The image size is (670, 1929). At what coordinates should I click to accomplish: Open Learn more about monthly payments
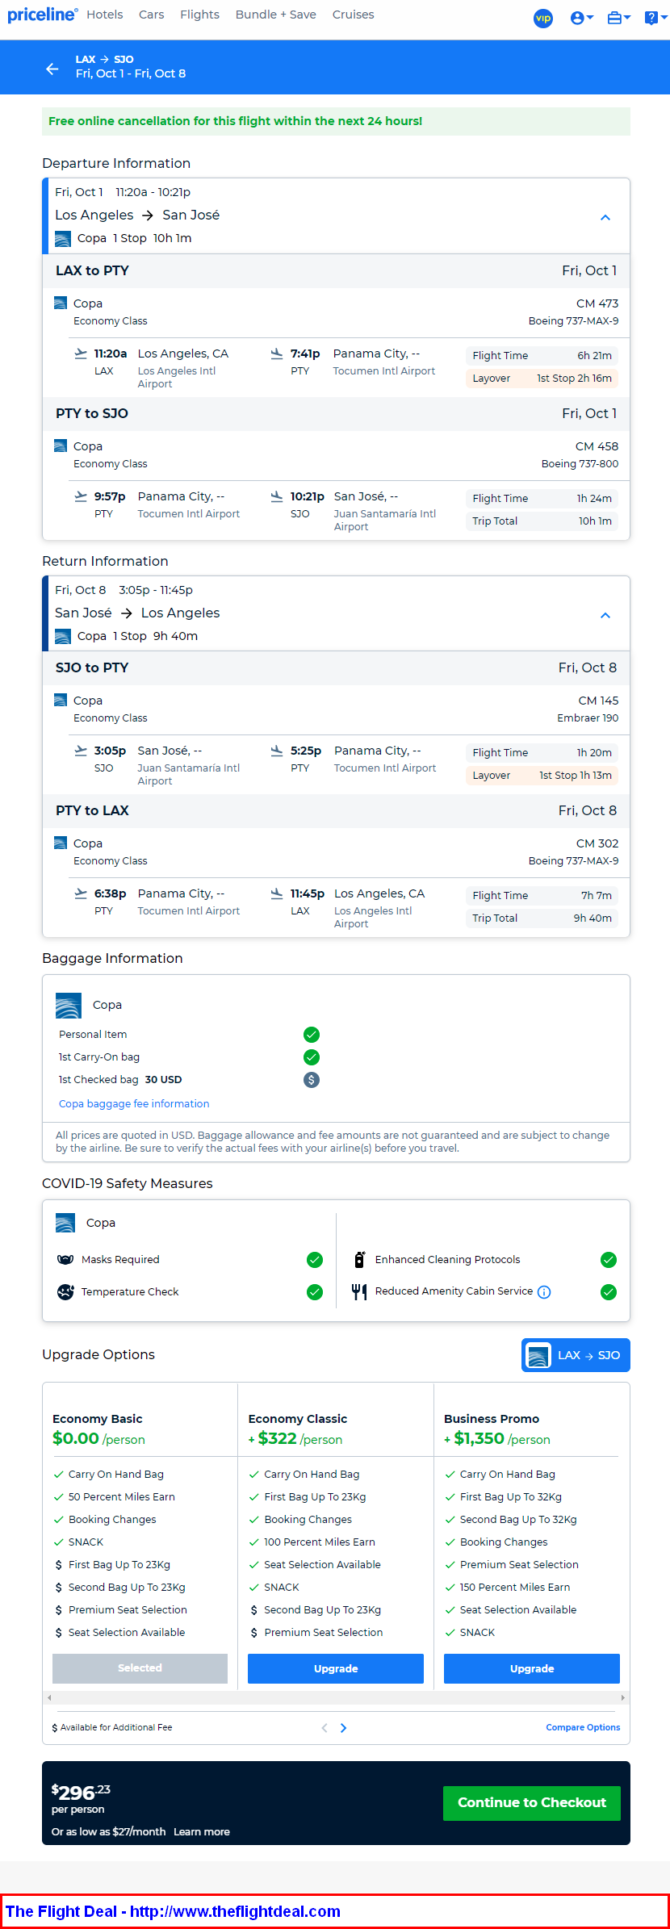click(x=202, y=1832)
